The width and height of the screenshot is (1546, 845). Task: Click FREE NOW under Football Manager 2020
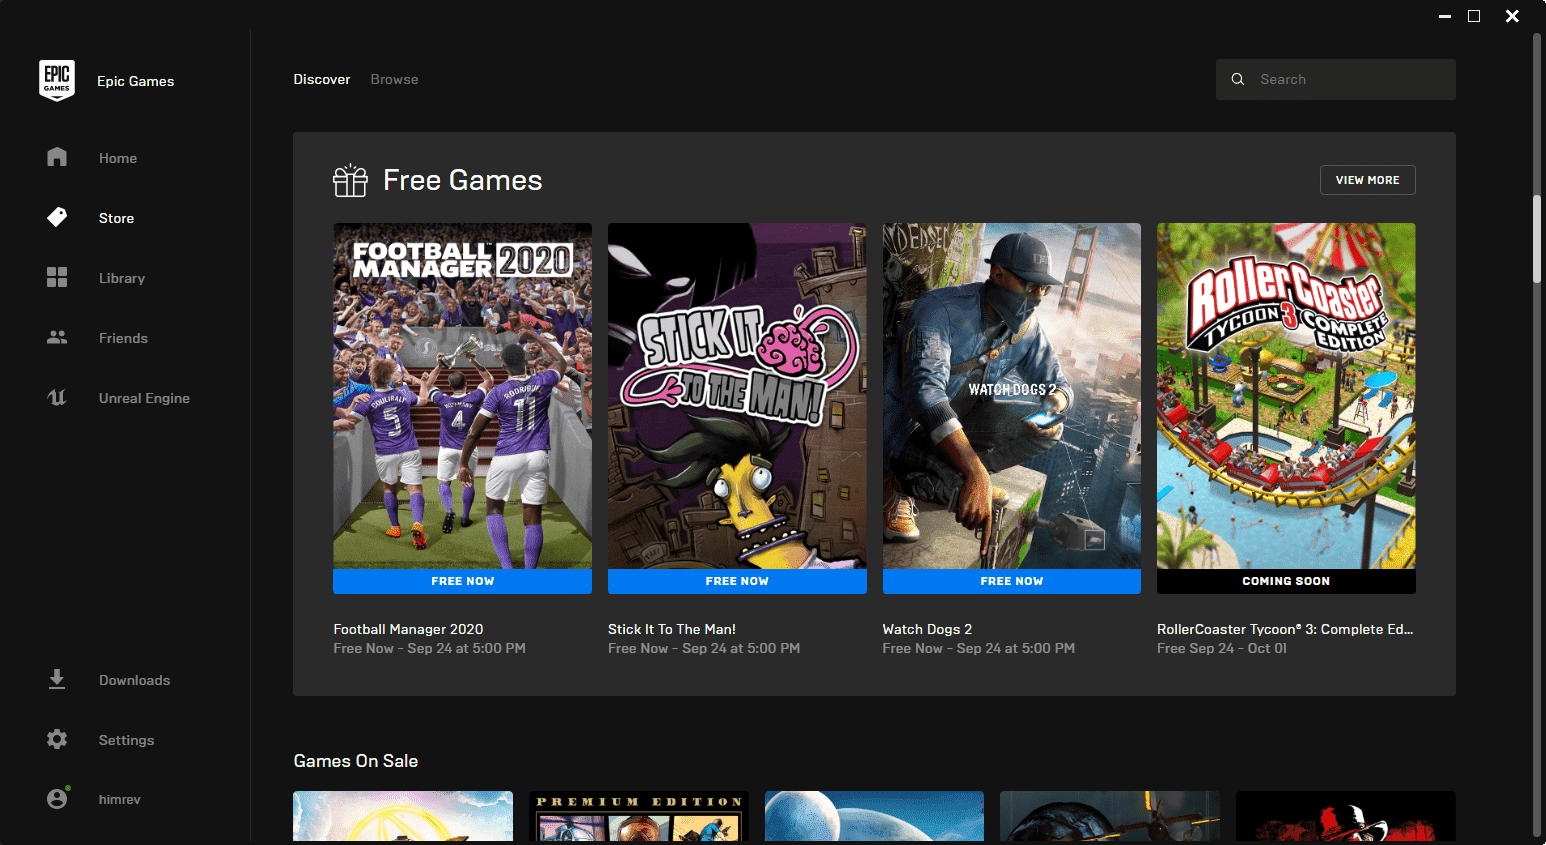462,581
